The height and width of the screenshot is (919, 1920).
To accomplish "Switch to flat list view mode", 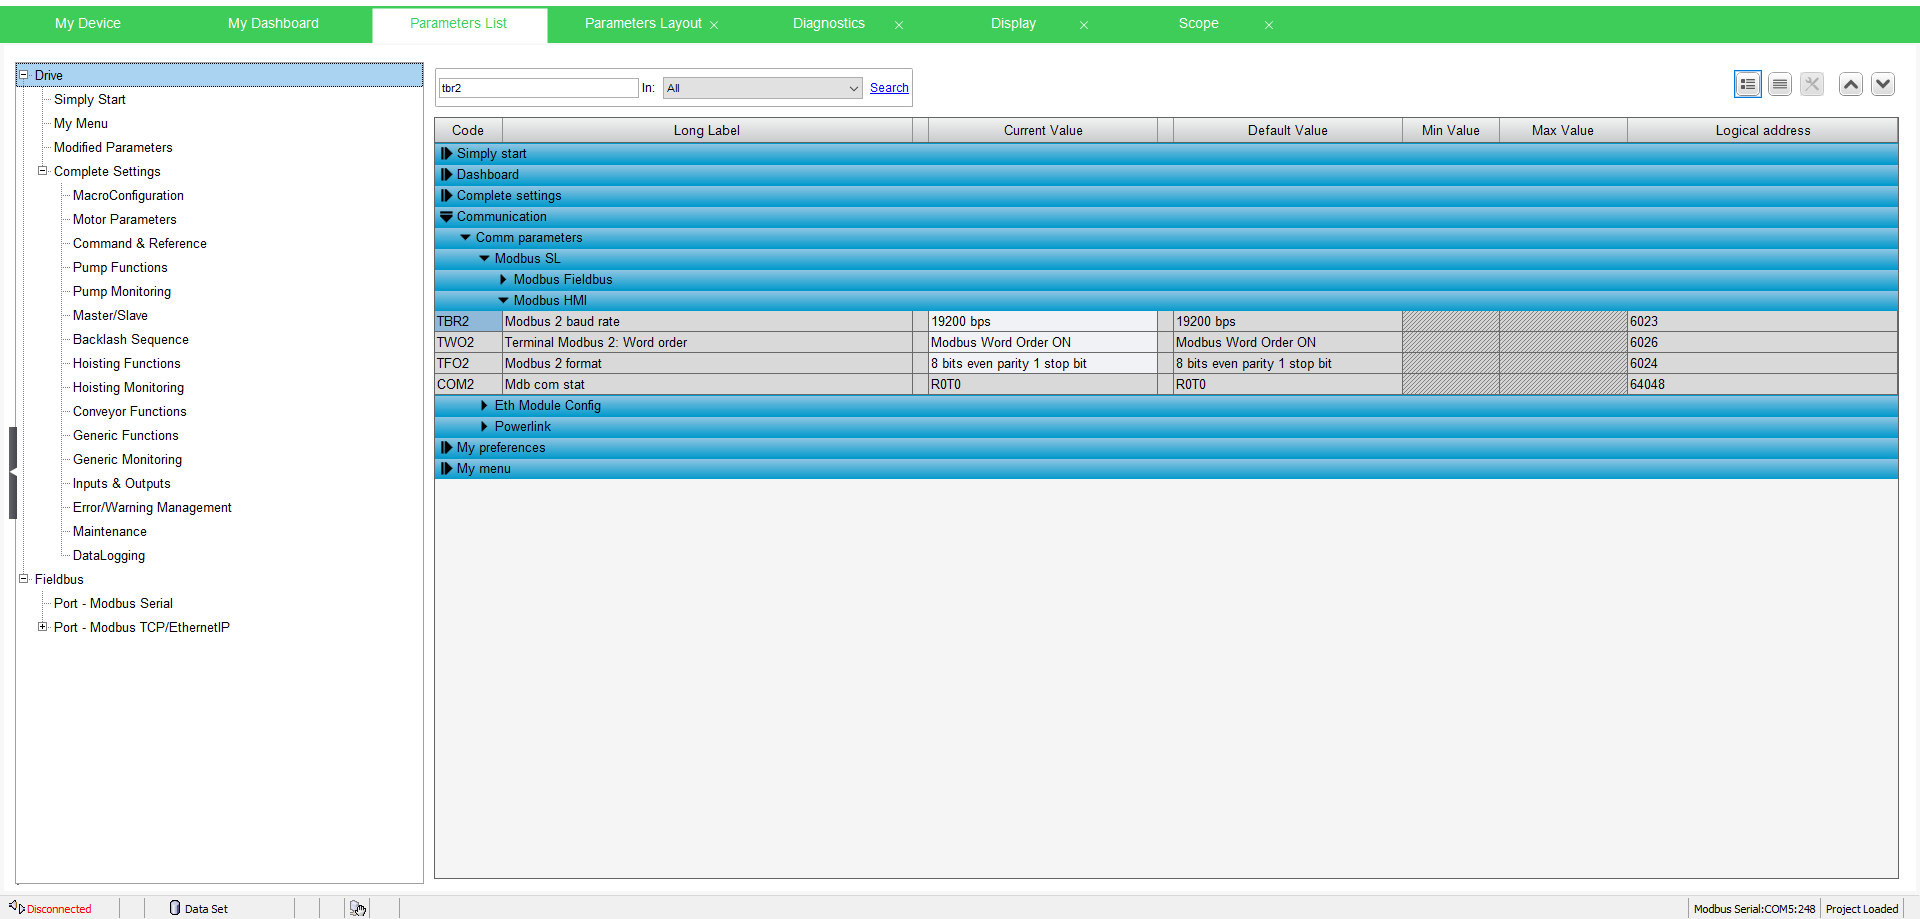I will point(1780,85).
